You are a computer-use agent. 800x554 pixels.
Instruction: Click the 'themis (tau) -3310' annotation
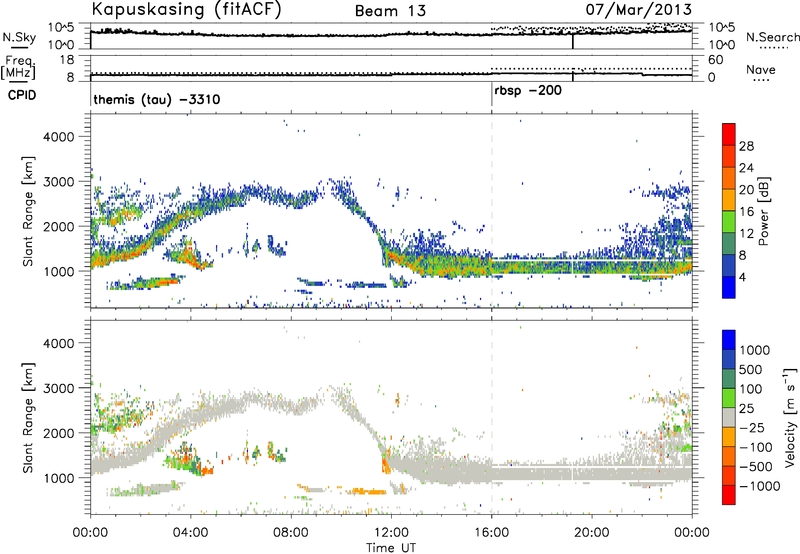[x=157, y=99]
